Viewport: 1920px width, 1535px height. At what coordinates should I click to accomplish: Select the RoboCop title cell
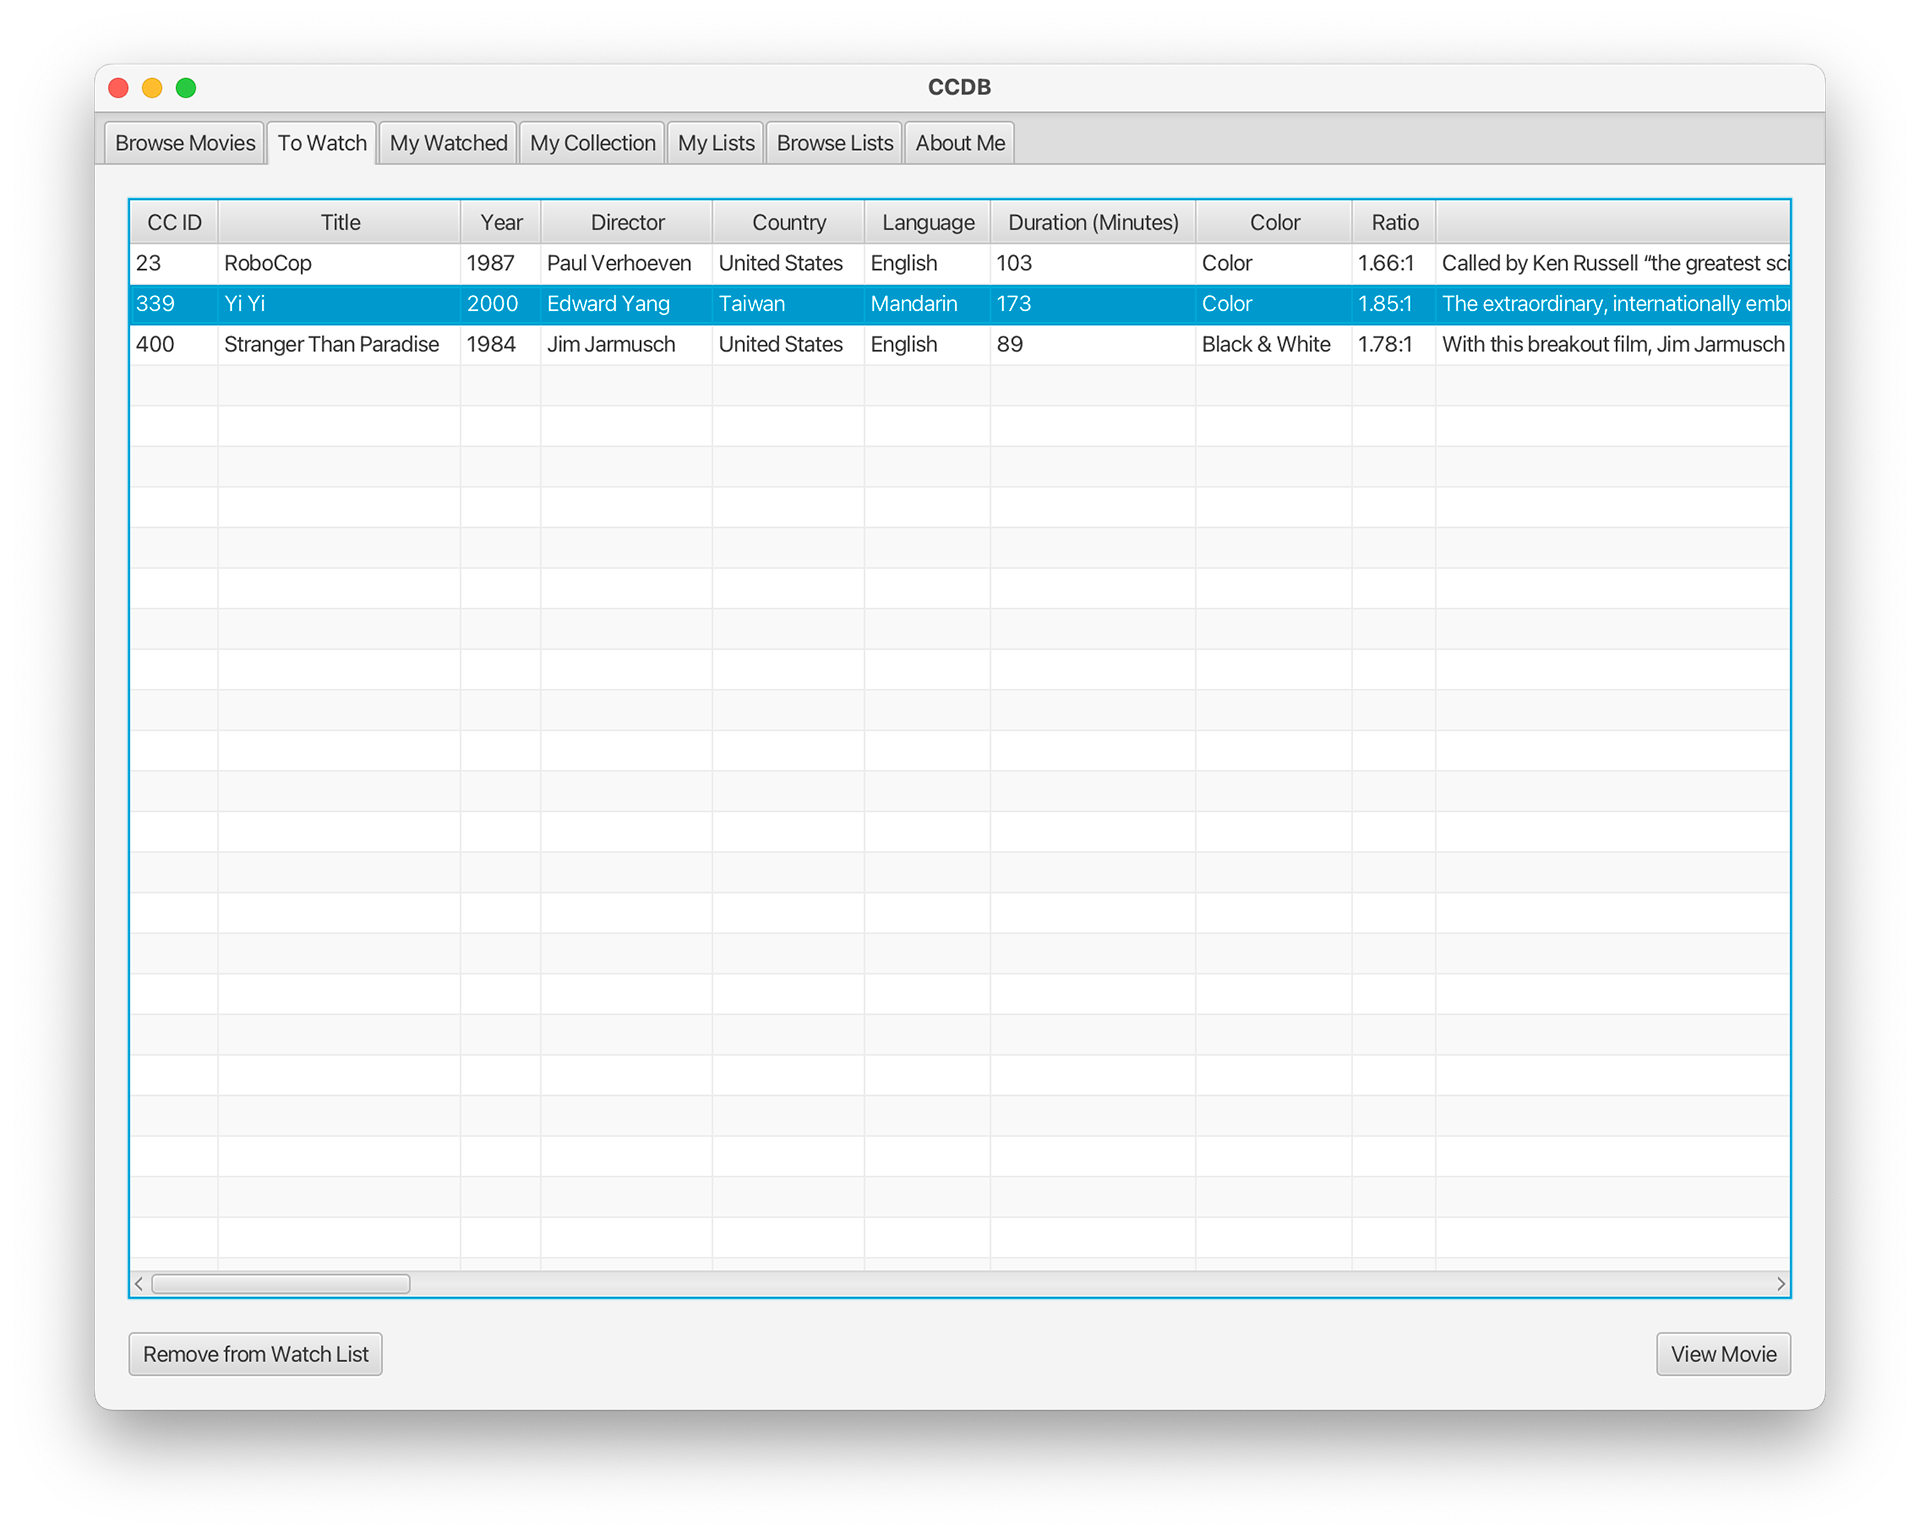pyautogui.click(x=339, y=263)
